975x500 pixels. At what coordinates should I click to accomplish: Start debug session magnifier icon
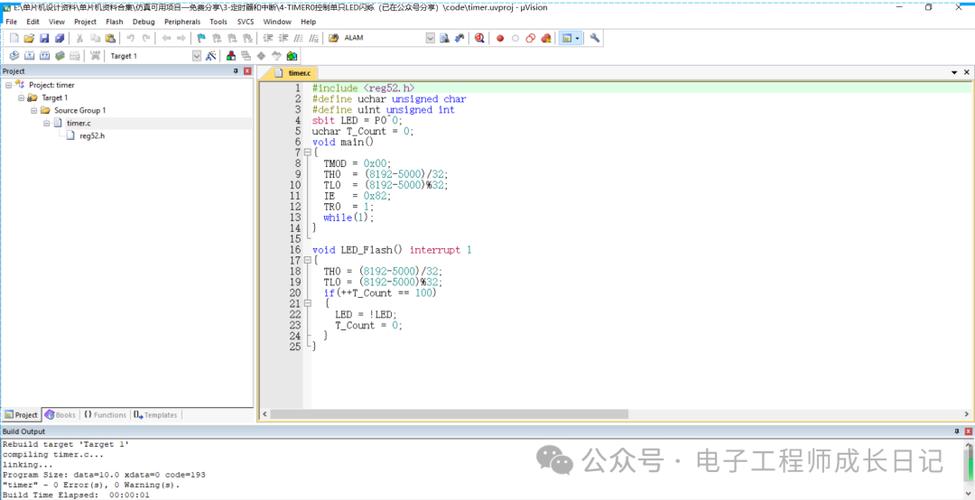coord(479,38)
